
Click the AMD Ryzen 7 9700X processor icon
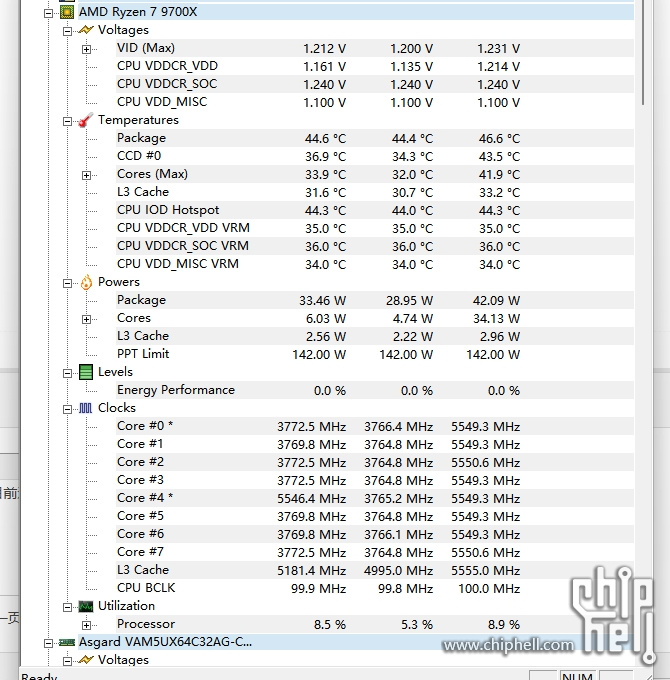[67, 12]
